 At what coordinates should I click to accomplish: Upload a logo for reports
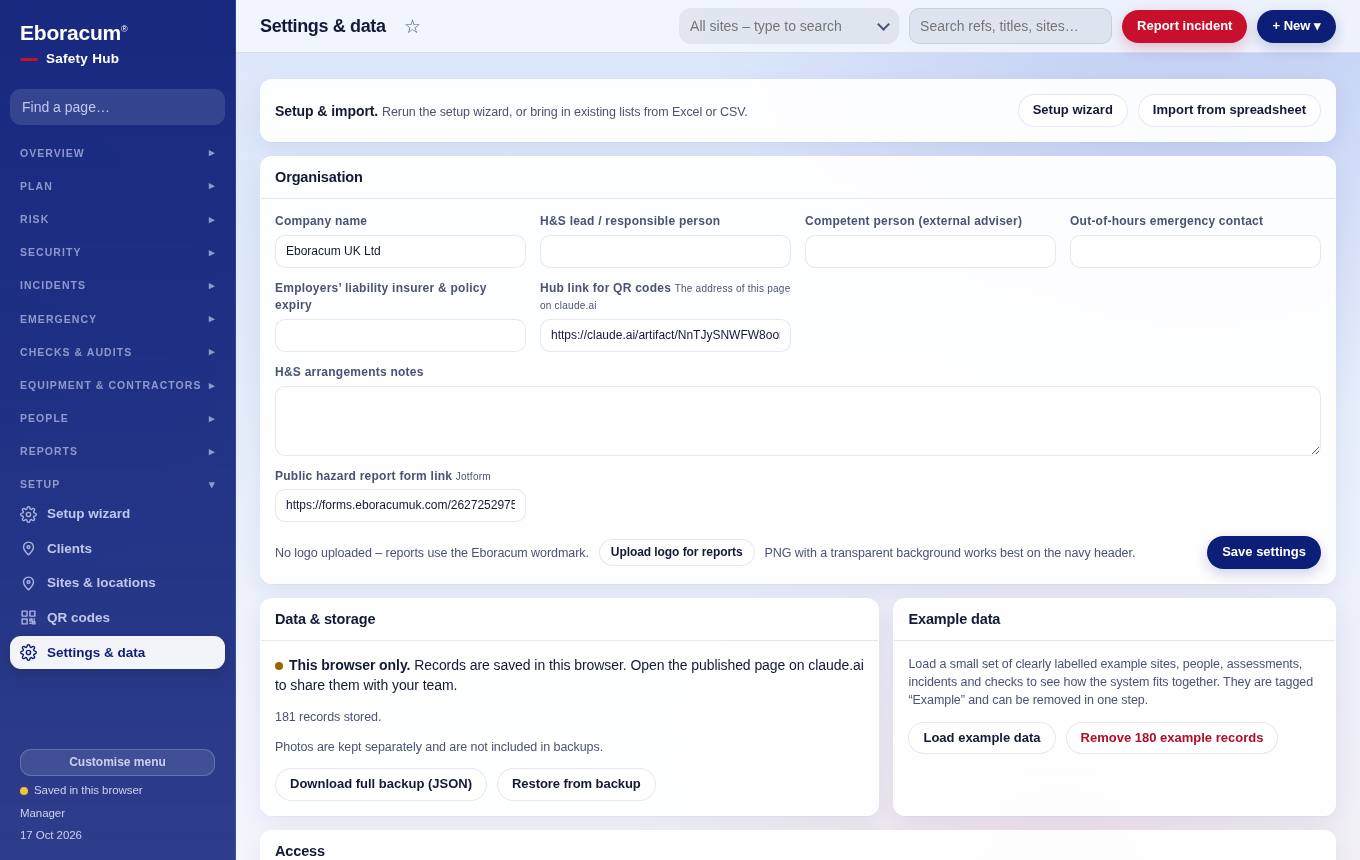677,552
